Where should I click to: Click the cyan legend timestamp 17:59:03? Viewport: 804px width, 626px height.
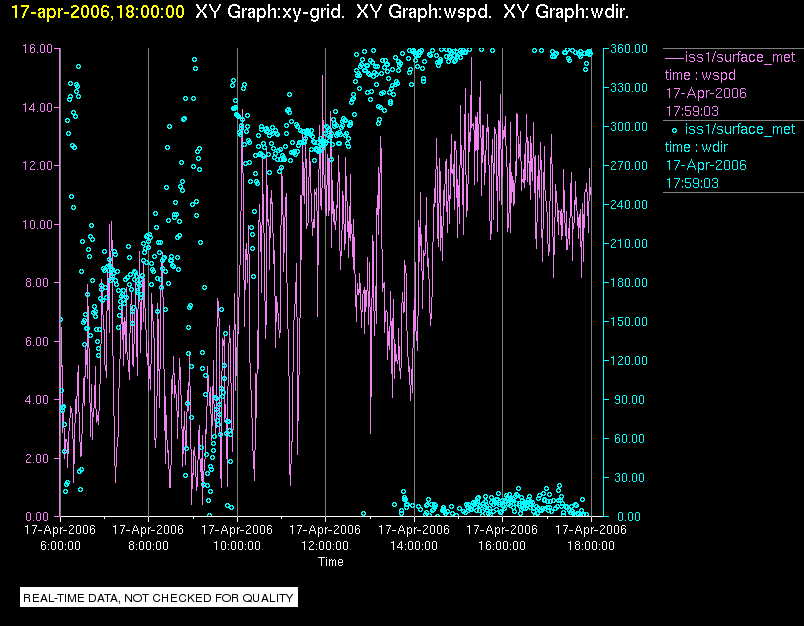(x=692, y=183)
